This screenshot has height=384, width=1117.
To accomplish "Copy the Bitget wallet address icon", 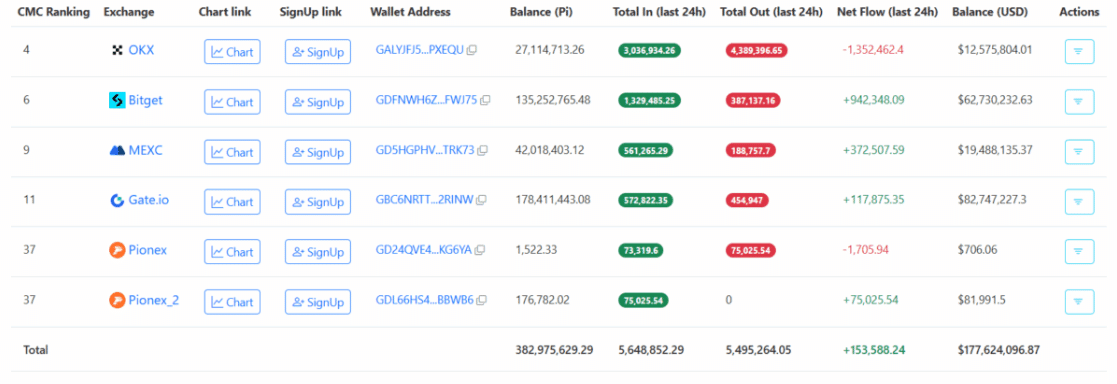I will click(x=485, y=100).
